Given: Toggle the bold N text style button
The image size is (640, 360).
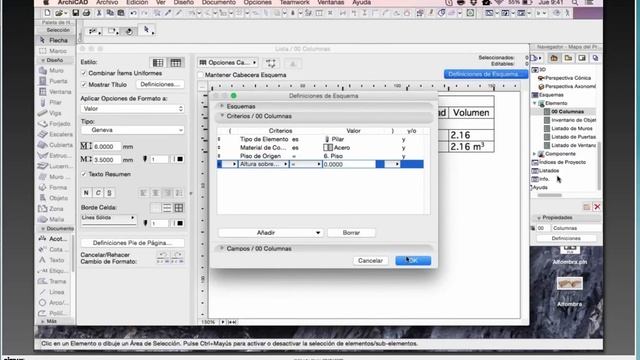Looking at the screenshot, I should (x=86, y=193).
